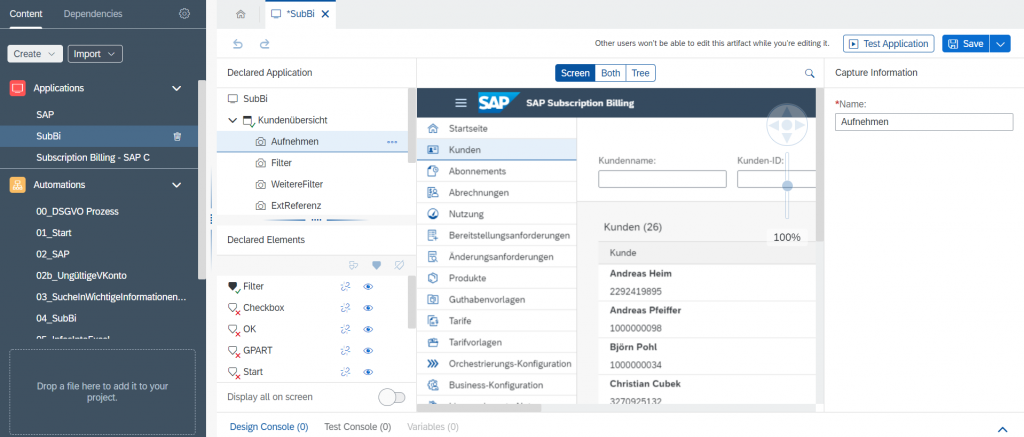
Task: Open the 02_SAP automation
Action: coord(53,254)
